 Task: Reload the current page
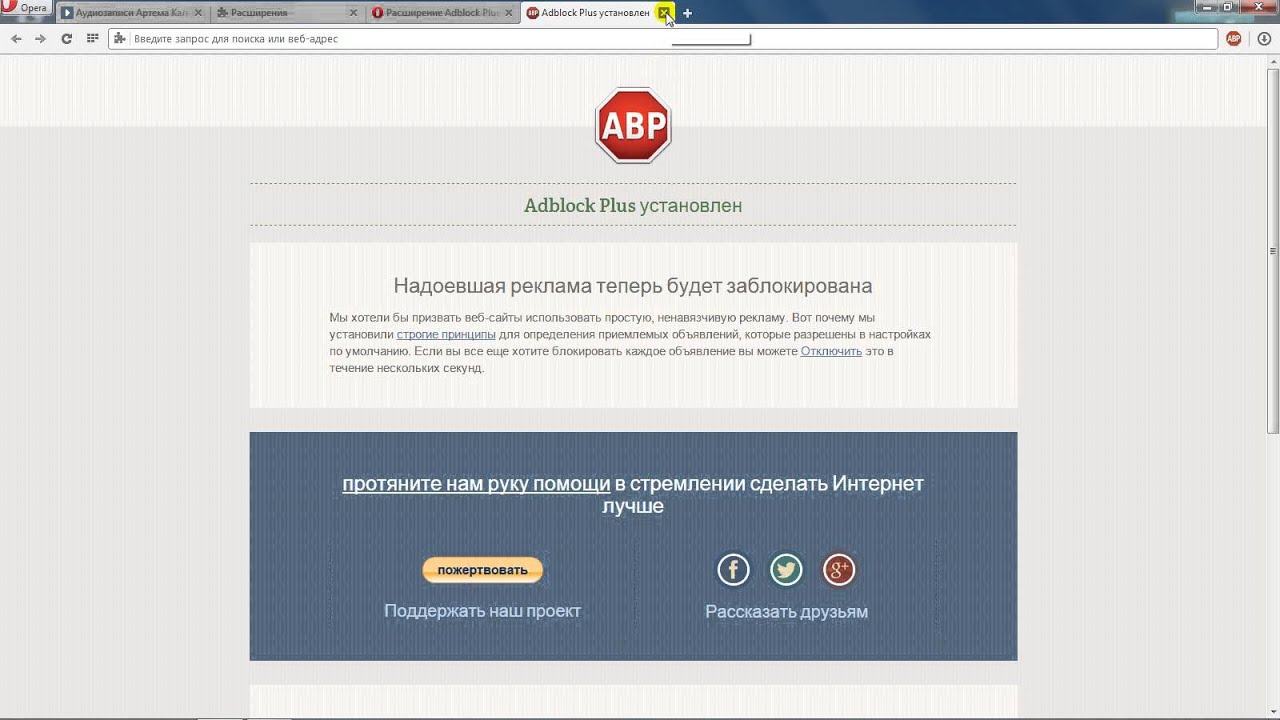coord(66,39)
